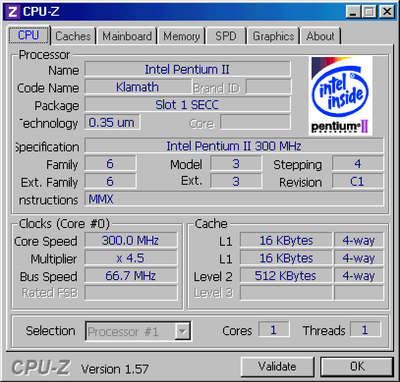Screen dimensions: 400x382
Task: Minimize the CPU-Z window
Action: [354, 12]
